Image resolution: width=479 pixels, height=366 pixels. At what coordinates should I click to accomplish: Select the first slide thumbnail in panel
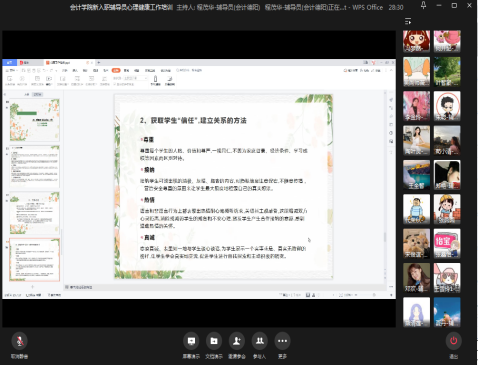pos(35,120)
